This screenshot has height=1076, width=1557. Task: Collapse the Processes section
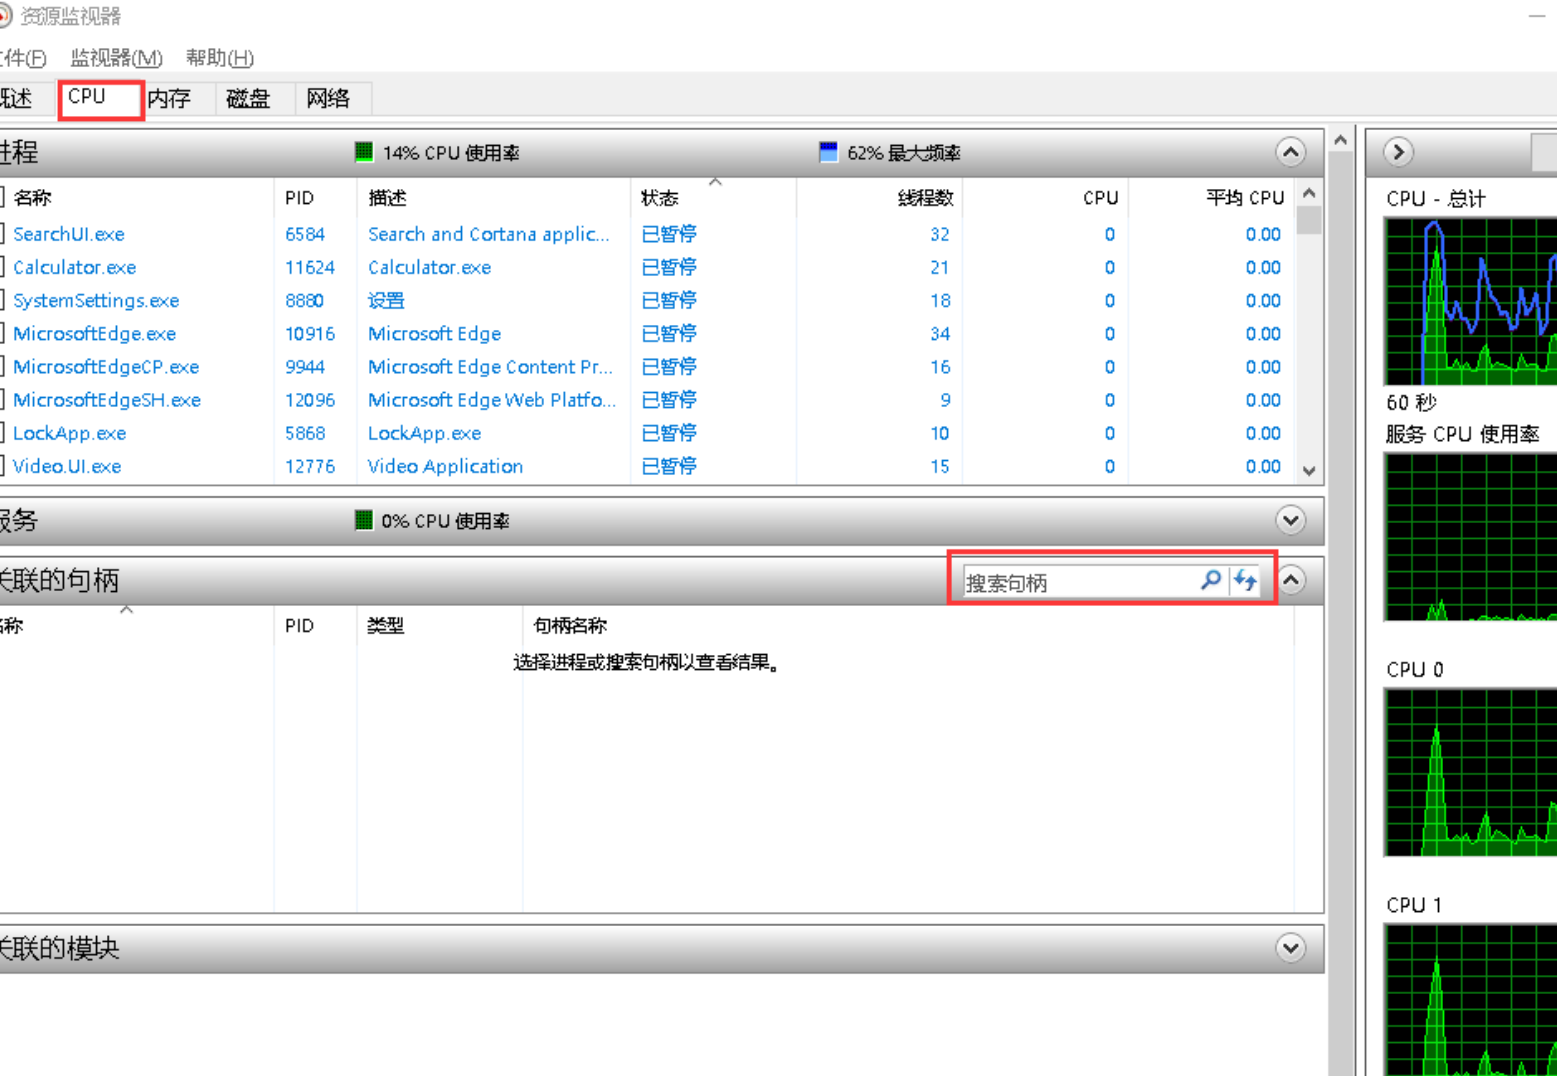1290,152
